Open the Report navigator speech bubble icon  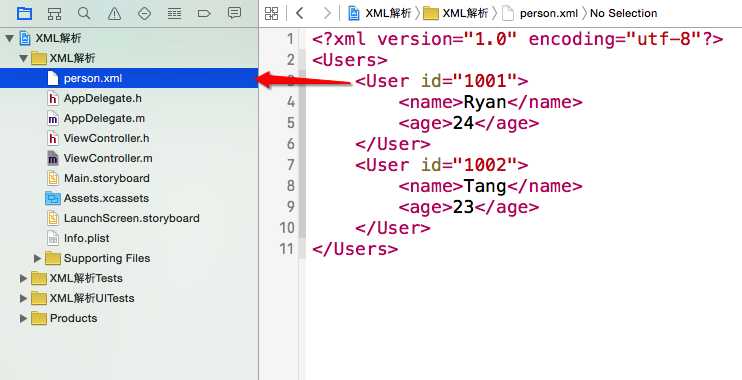click(x=234, y=13)
